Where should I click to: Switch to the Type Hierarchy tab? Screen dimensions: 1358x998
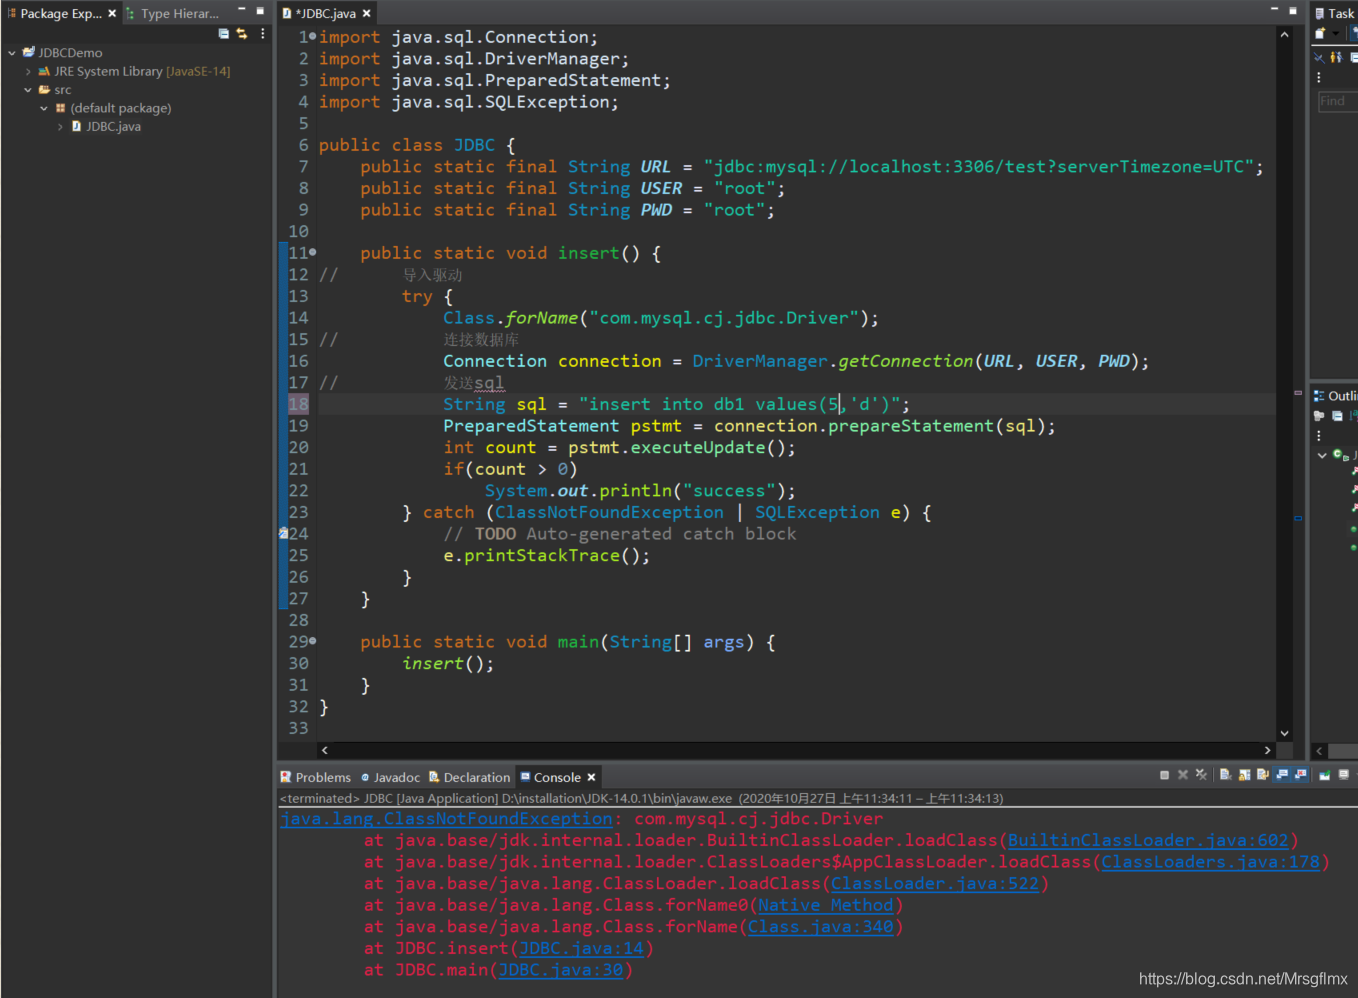pos(172,13)
